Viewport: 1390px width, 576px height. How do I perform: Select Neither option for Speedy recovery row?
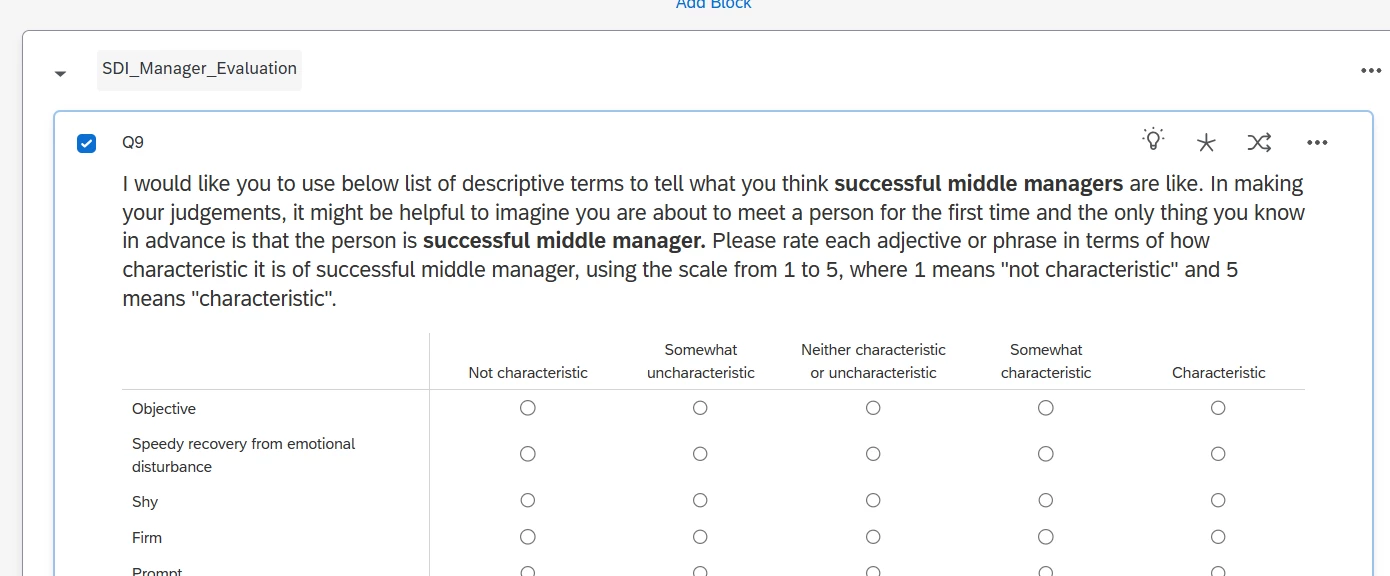(x=873, y=454)
